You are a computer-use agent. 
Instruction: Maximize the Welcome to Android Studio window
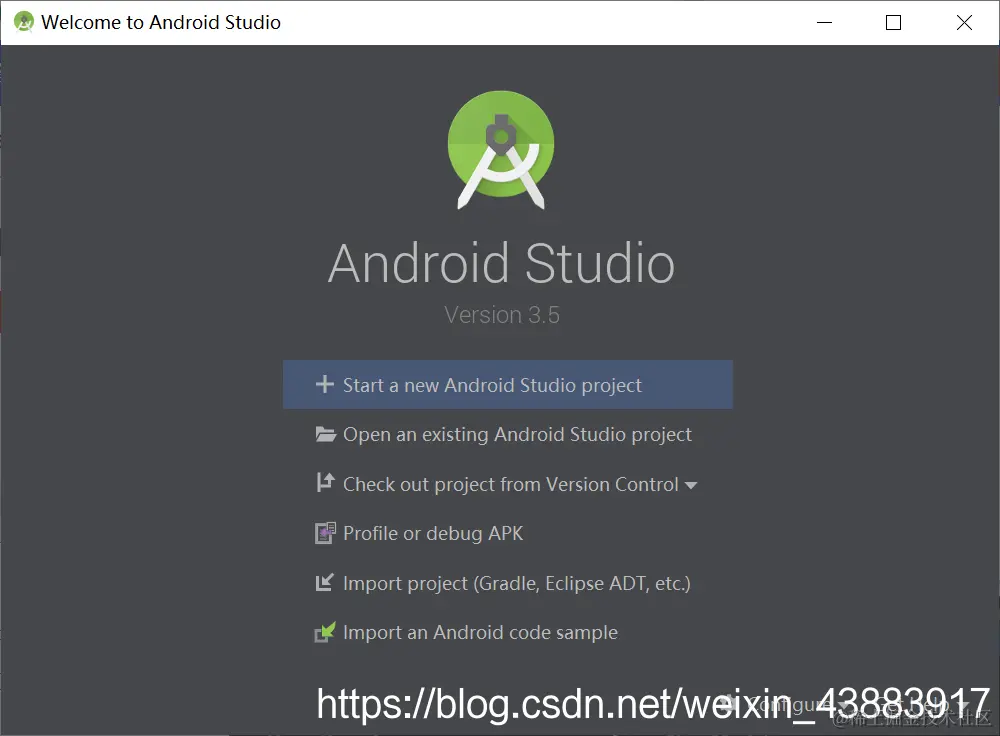(x=893, y=22)
